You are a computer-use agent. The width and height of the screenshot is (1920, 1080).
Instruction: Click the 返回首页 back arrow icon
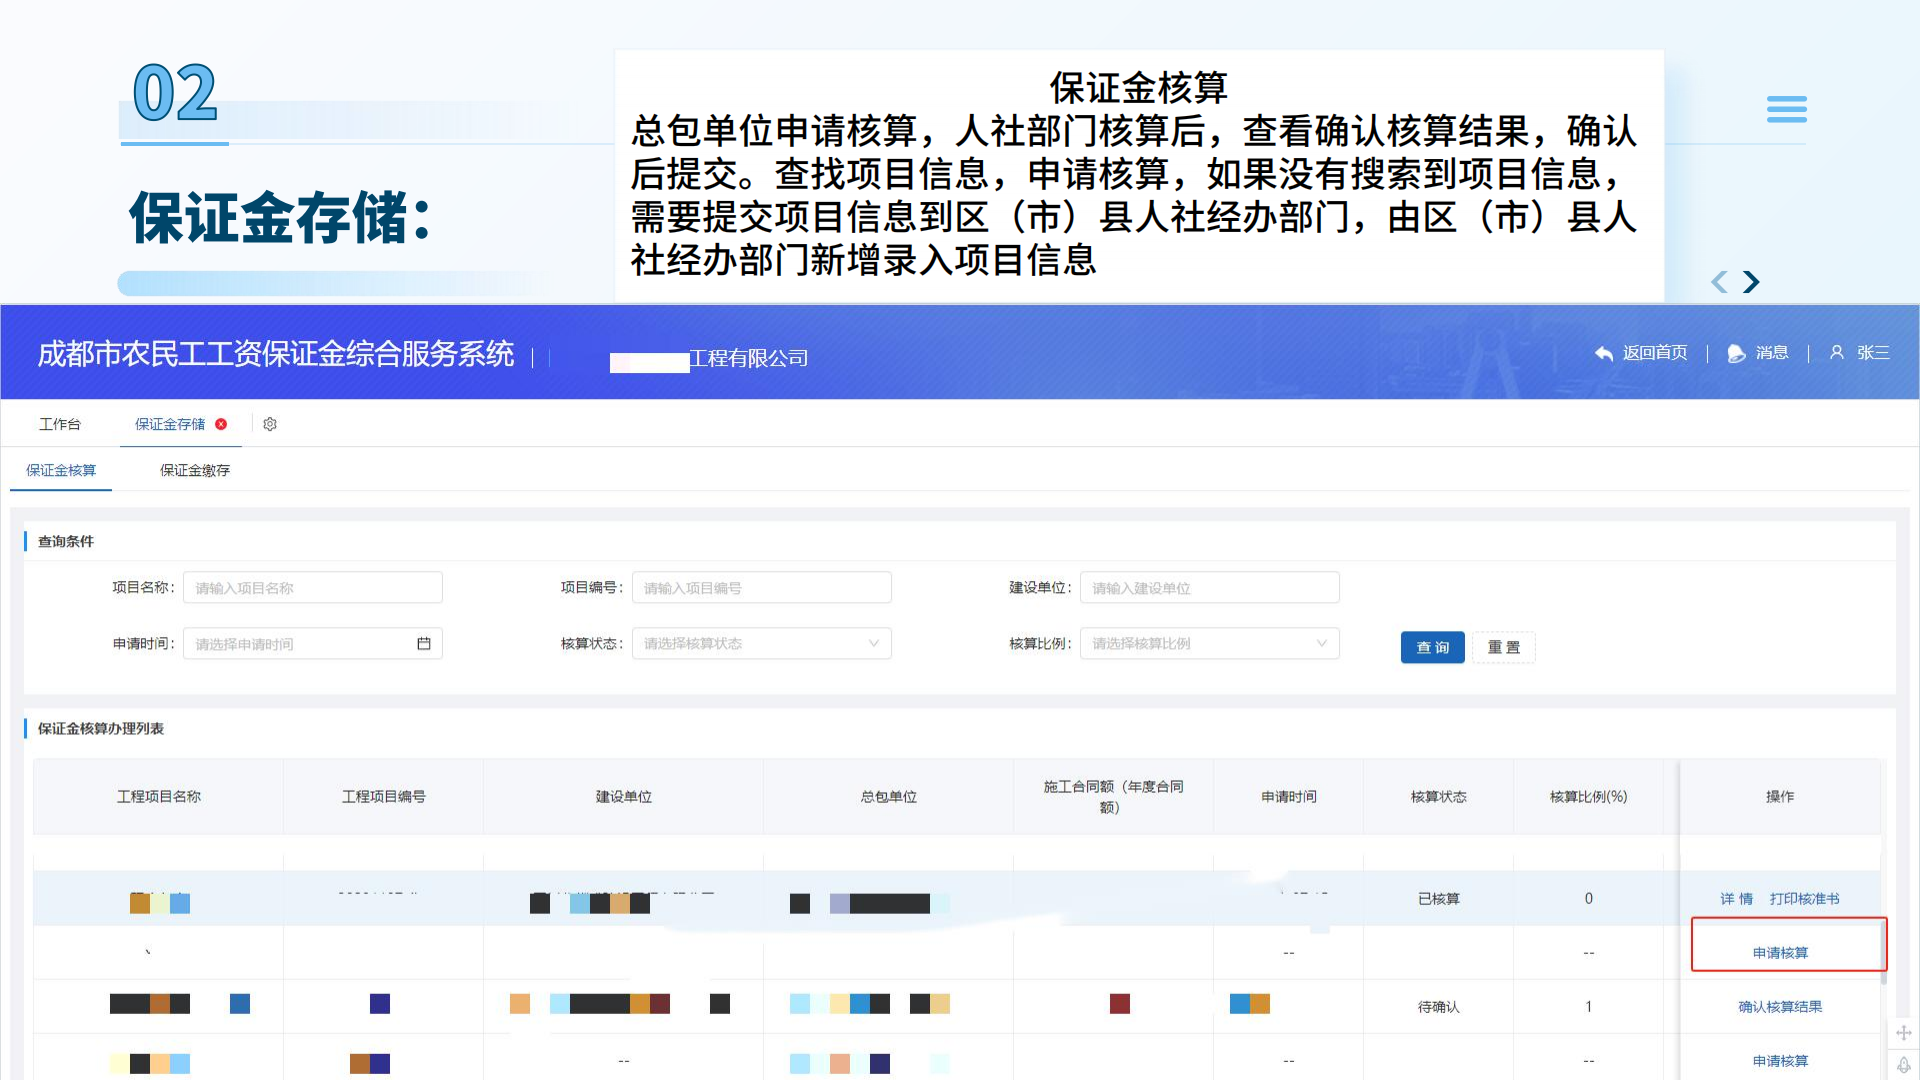click(x=1604, y=353)
